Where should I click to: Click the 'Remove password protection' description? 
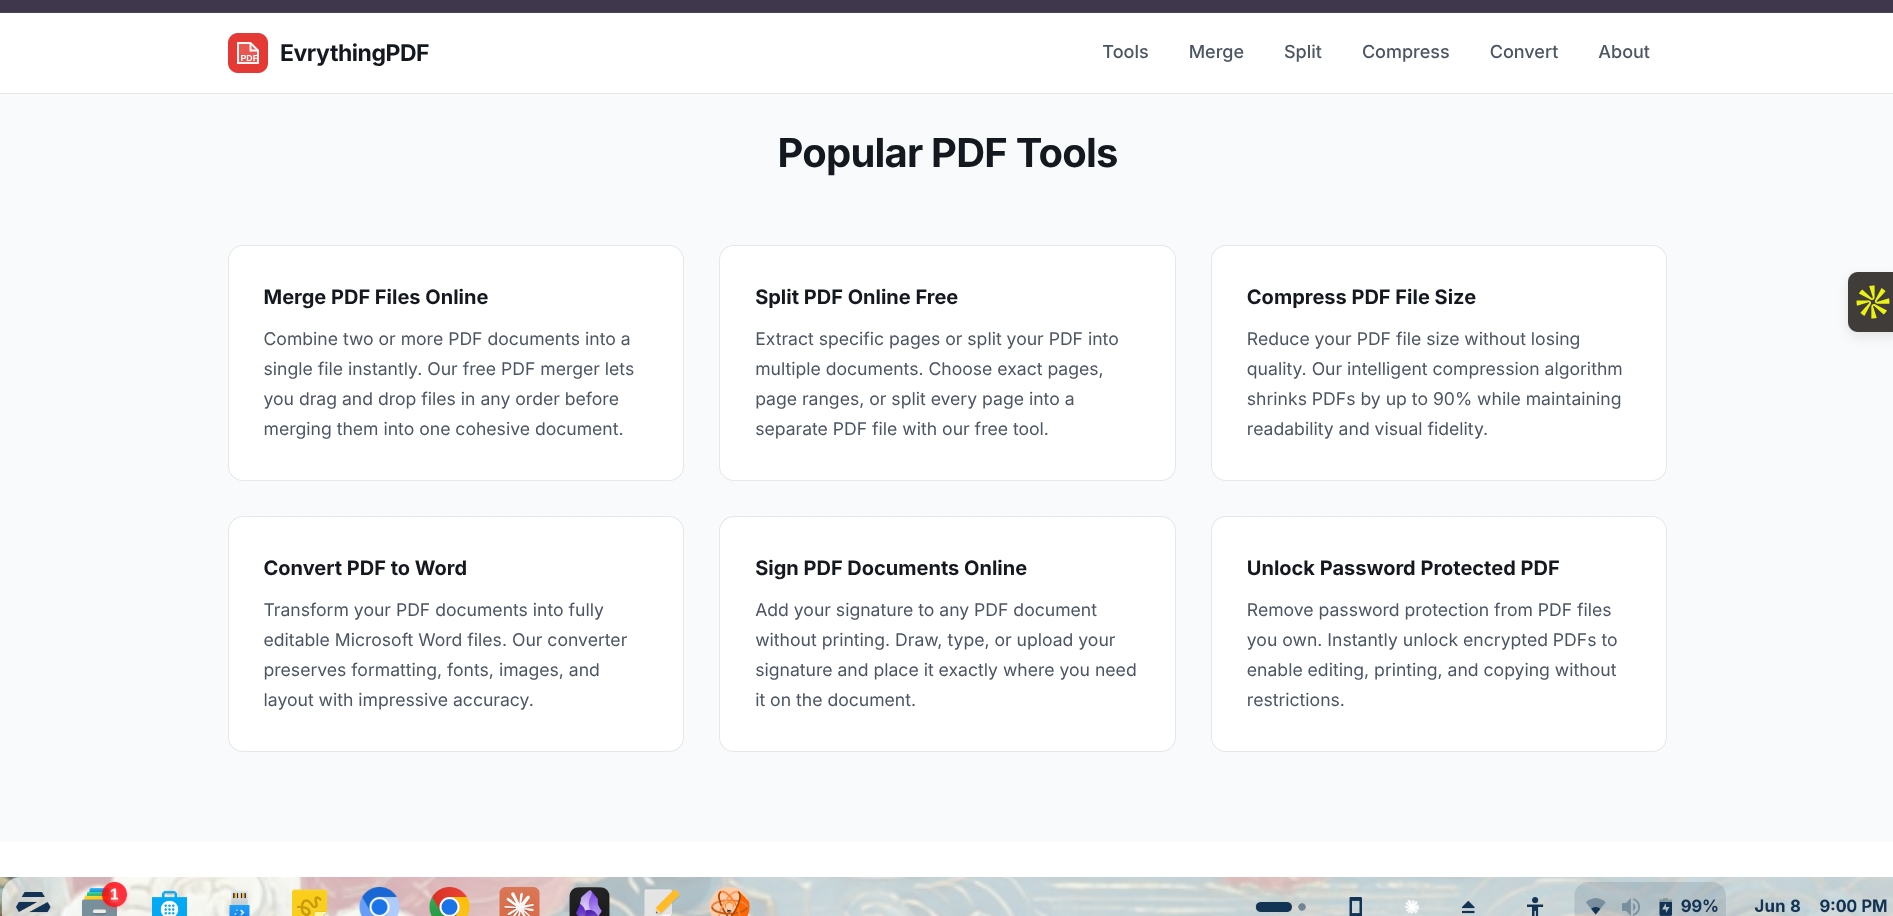1432,655
